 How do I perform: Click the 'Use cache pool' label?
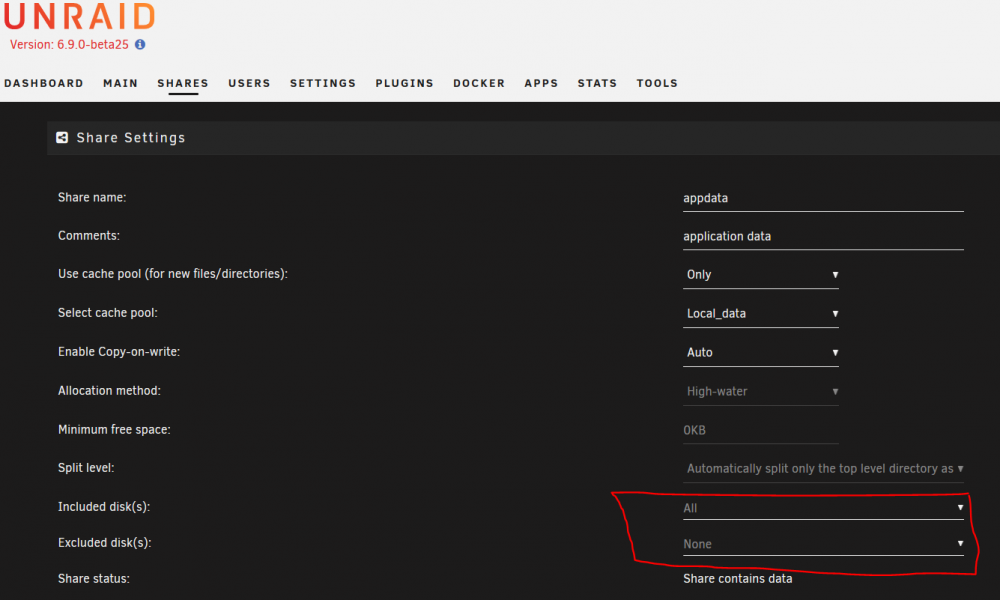173,274
